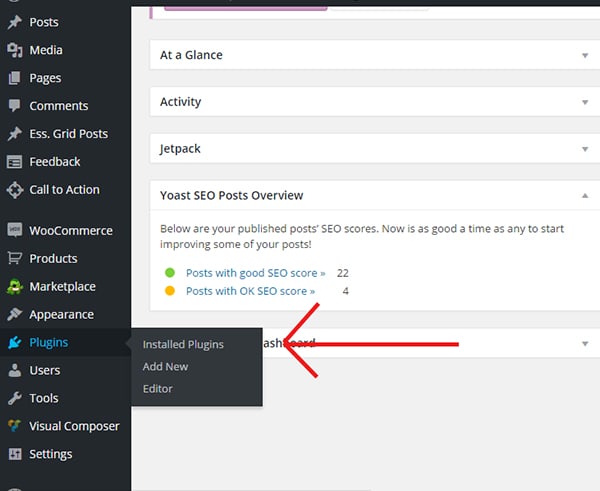Click the orange OK SEO score dot
The image size is (600, 491).
coord(170,291)
